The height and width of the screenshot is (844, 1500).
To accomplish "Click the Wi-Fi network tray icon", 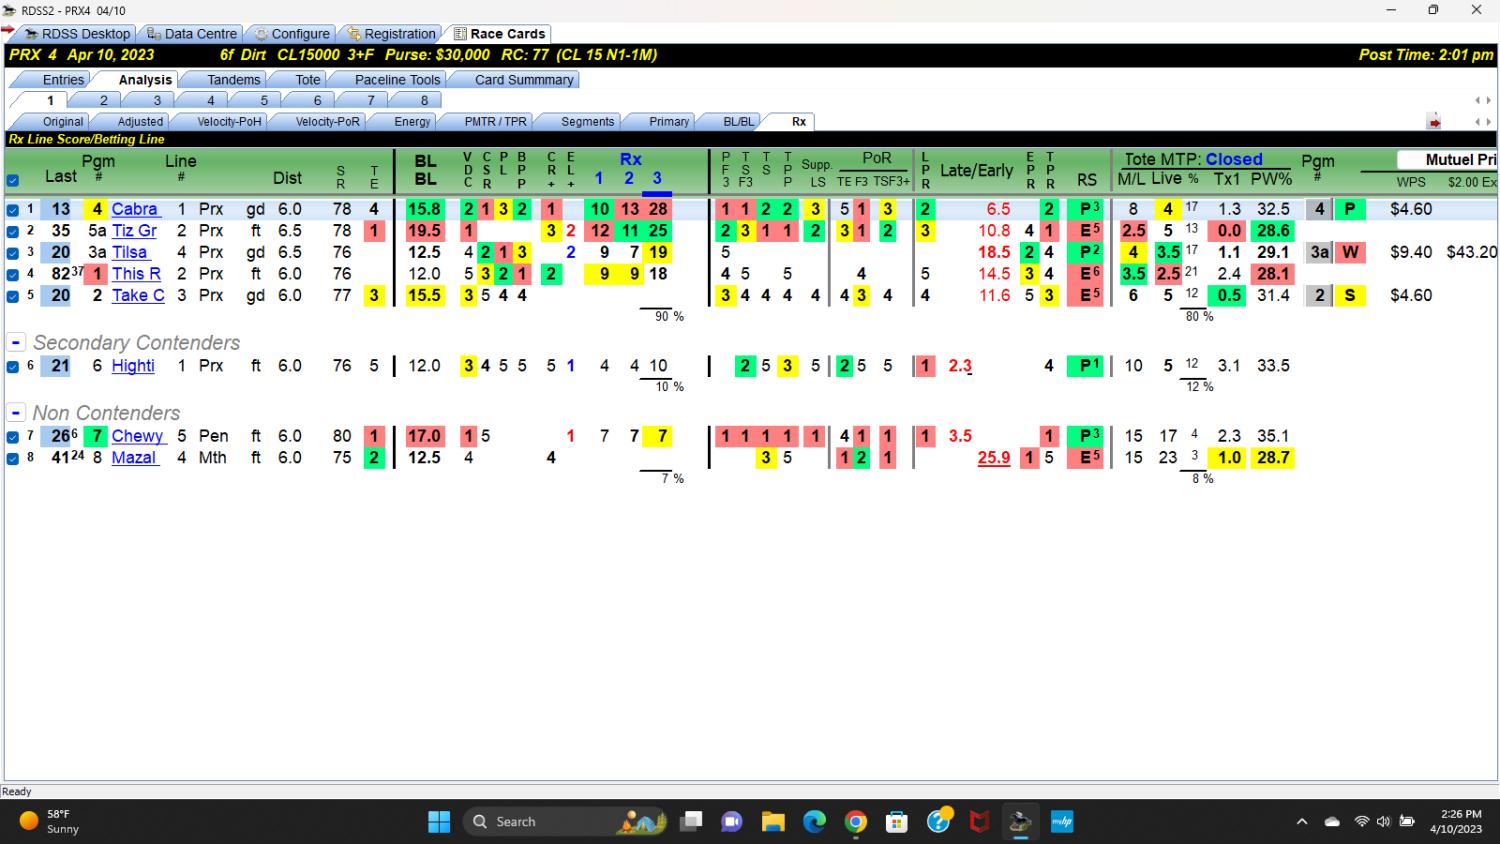I will [1361, 822].
